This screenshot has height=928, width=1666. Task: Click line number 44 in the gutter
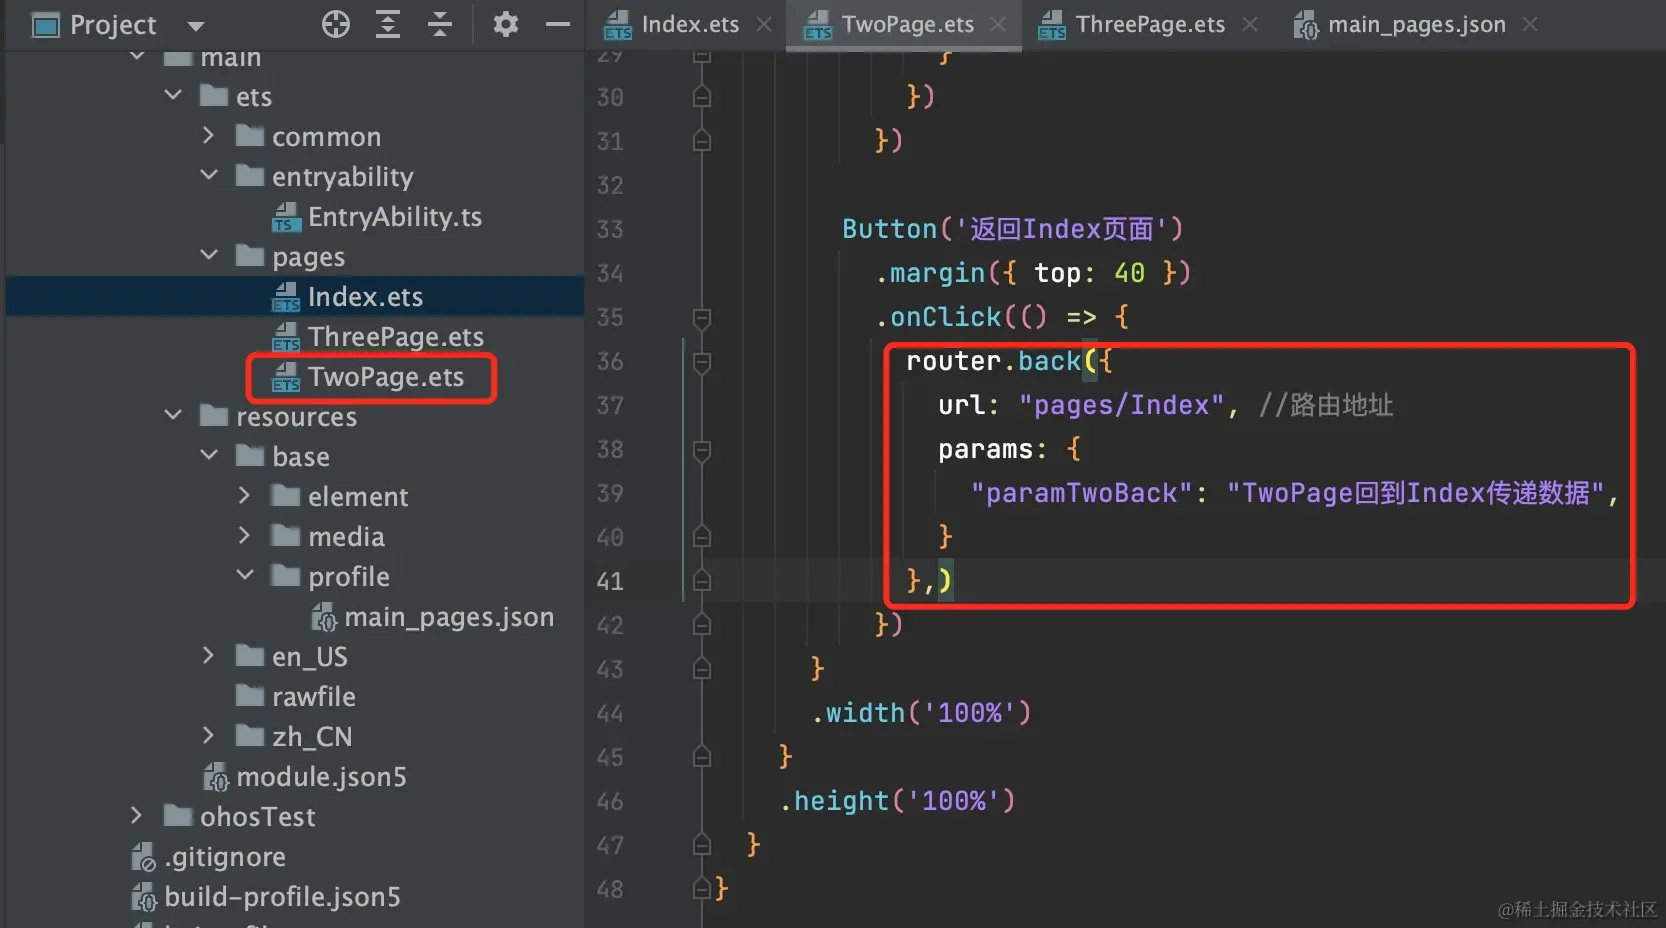pyautogui.click(x=610, y=714)
